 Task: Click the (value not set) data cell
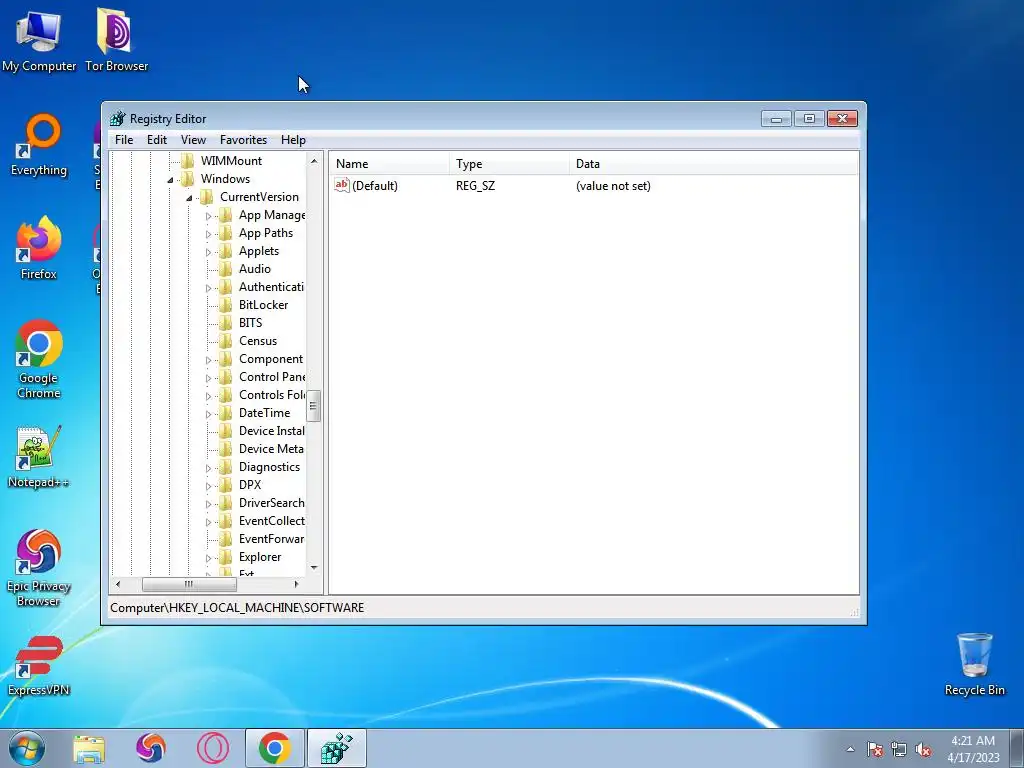(613, 185)
